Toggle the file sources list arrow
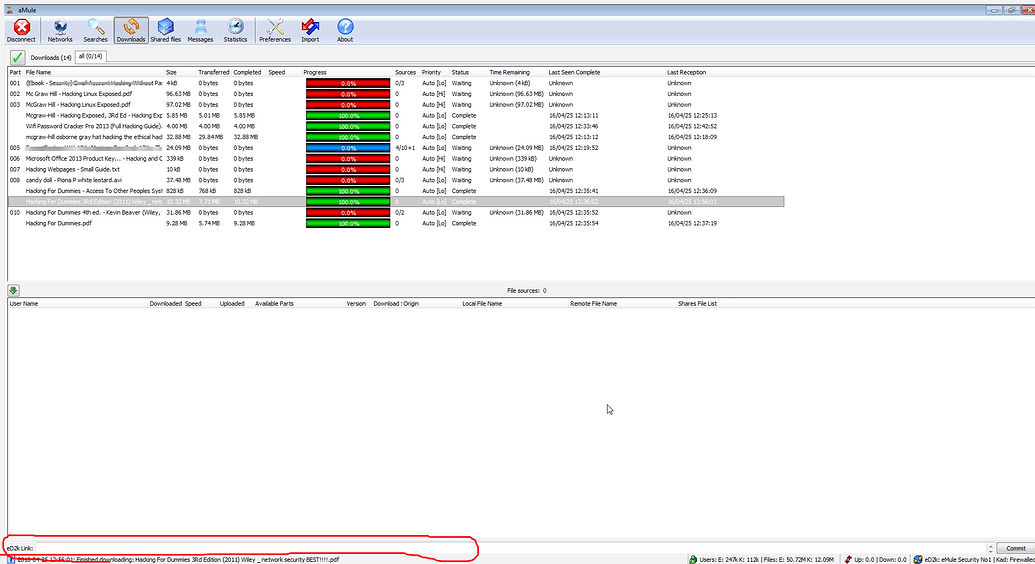 coord(14,290)
